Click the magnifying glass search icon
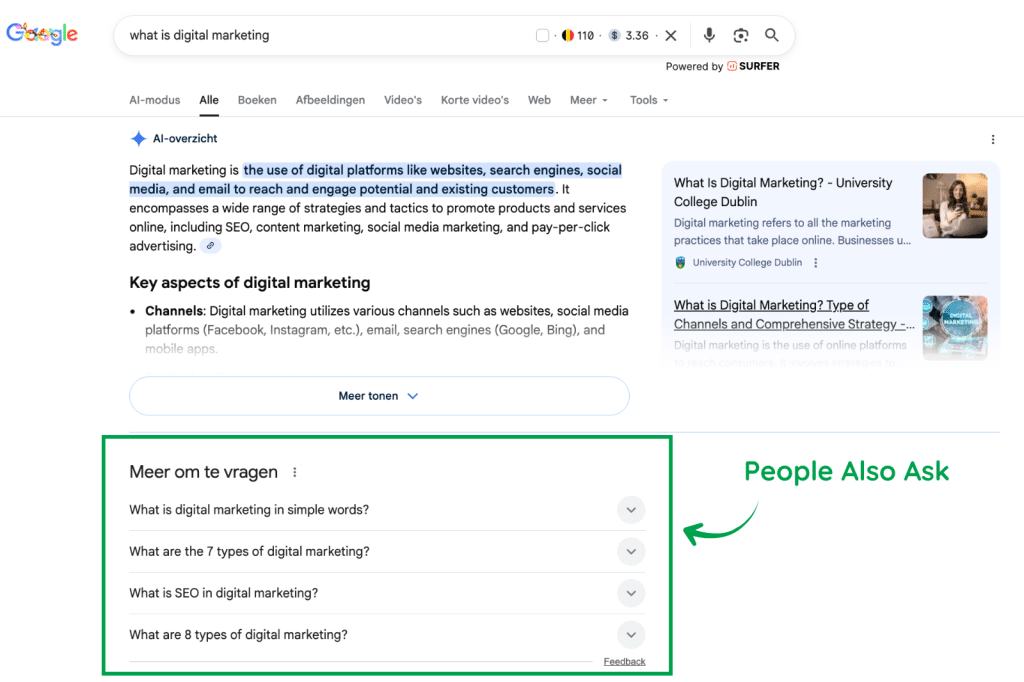Screen dimensions: 1024x682 coord(772,35)
